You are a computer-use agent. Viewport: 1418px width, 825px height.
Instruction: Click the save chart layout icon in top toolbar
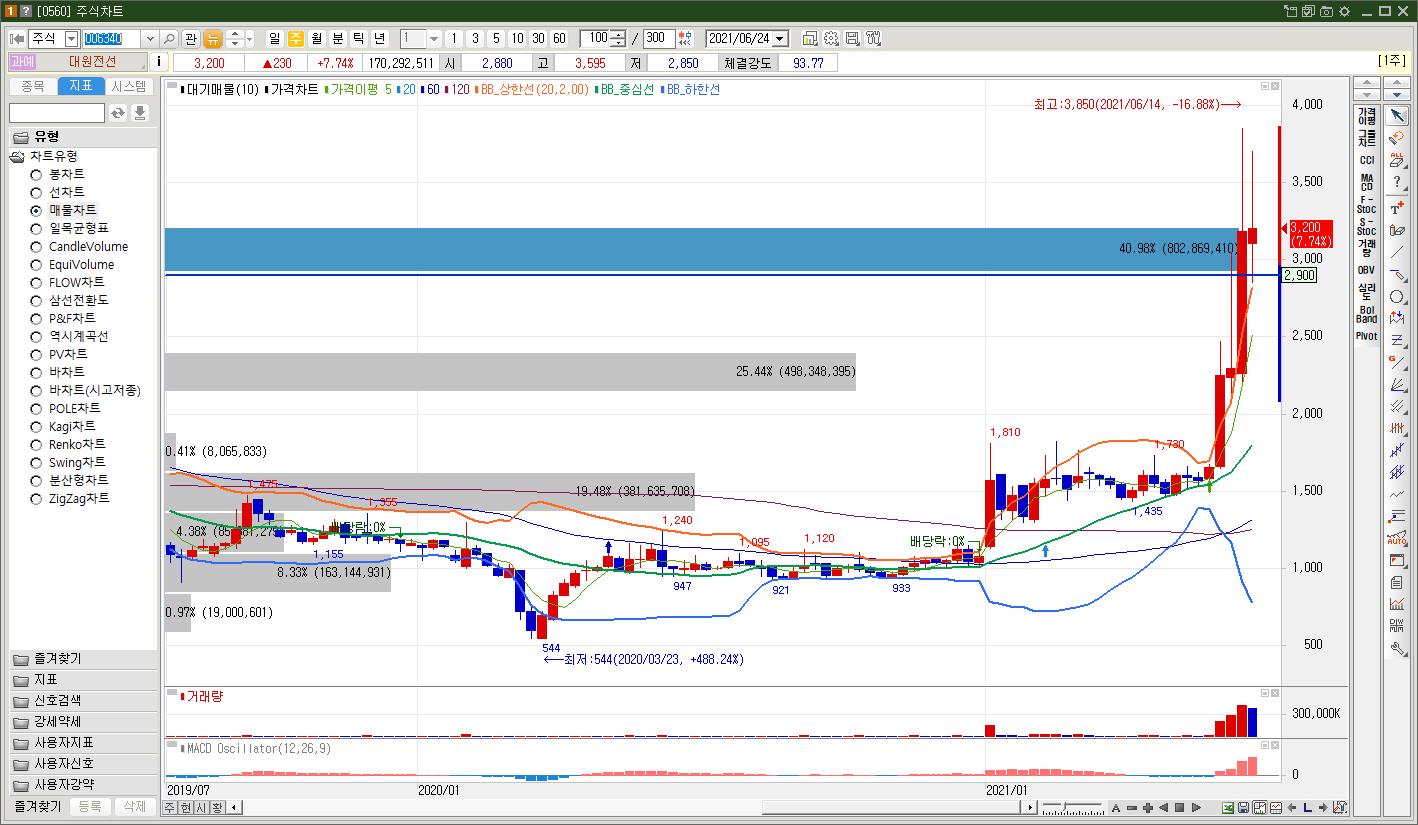point(852,39)
